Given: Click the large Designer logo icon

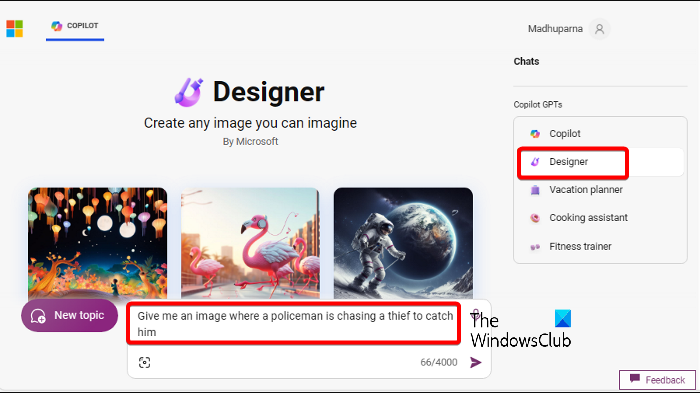Looking at the screenshot, I should pyautogui.click(x=188, y=92).
